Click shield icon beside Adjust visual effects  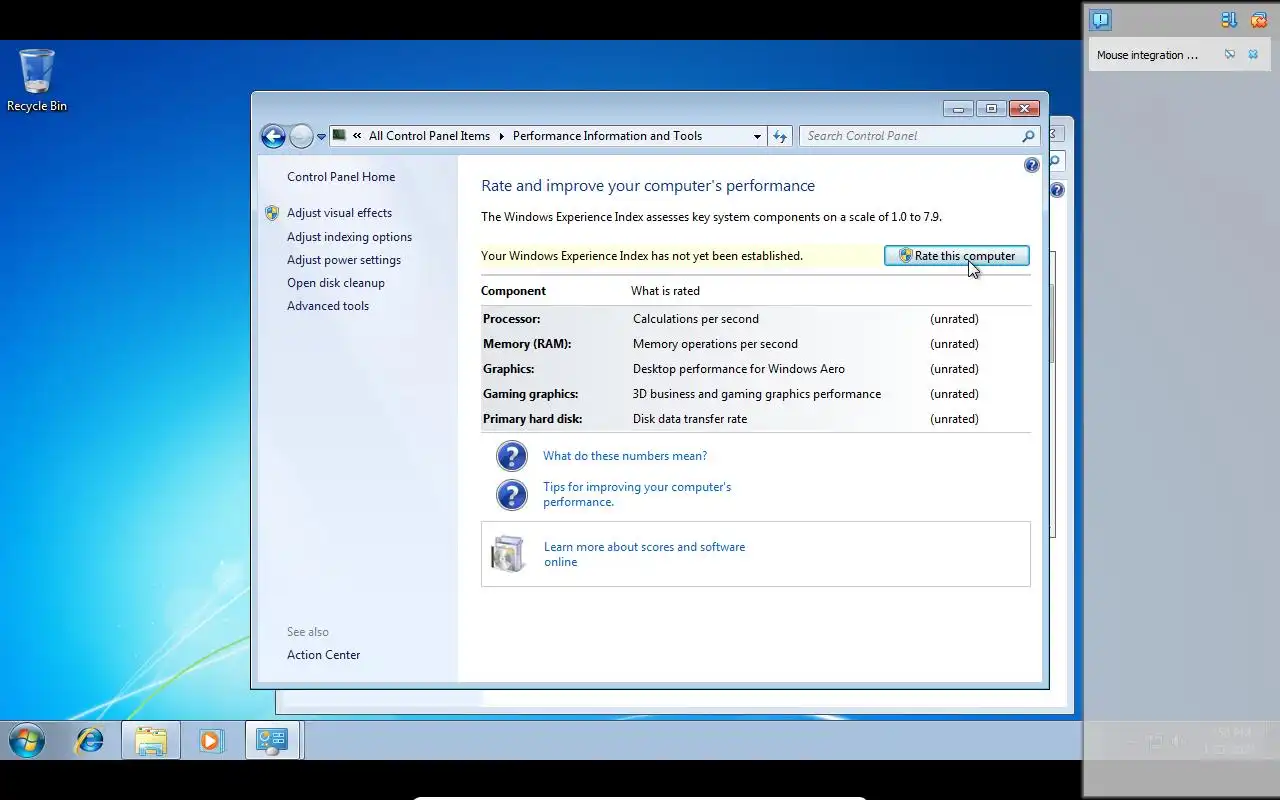[x=272, y=213]
